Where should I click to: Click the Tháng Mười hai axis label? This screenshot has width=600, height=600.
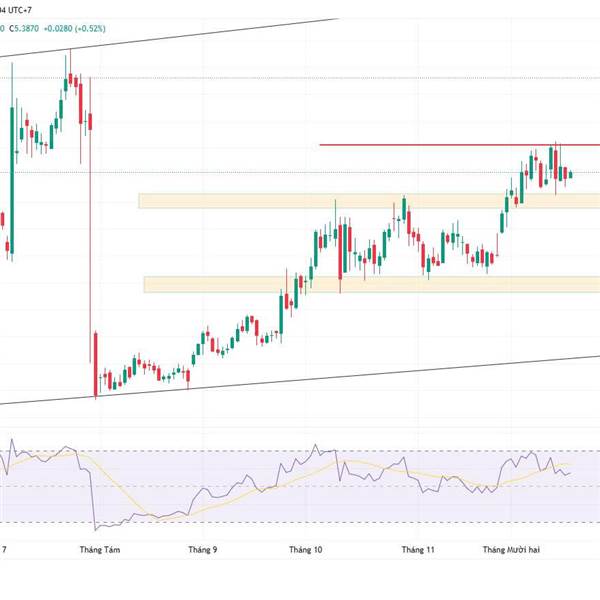(x=511, y=550)
